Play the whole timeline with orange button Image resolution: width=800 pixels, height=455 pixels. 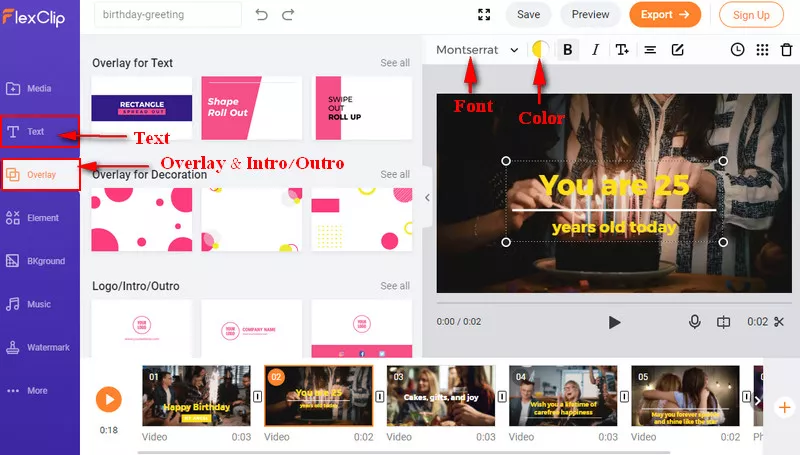(109, 399)
